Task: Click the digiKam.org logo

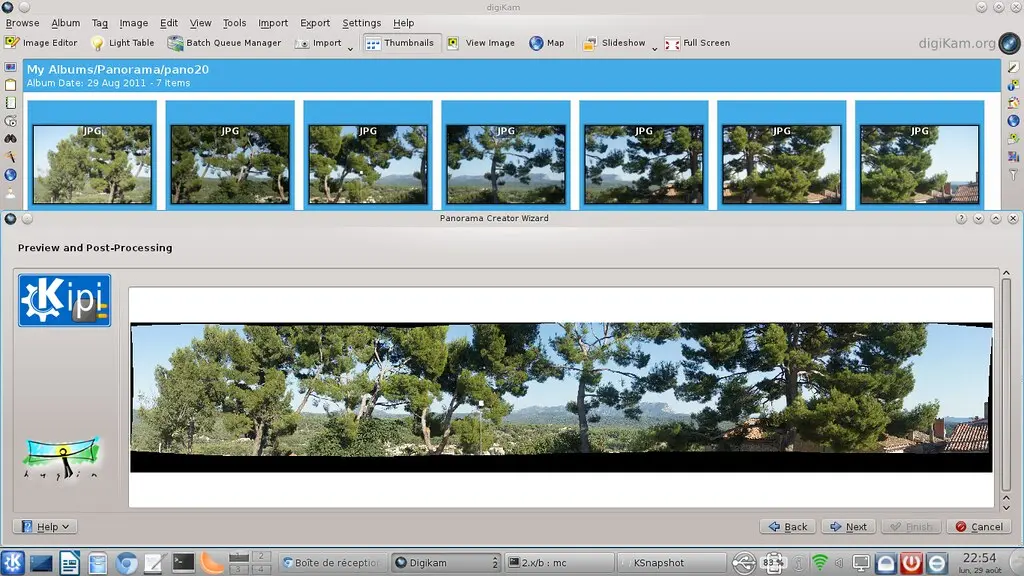Action: pos(957,43)
